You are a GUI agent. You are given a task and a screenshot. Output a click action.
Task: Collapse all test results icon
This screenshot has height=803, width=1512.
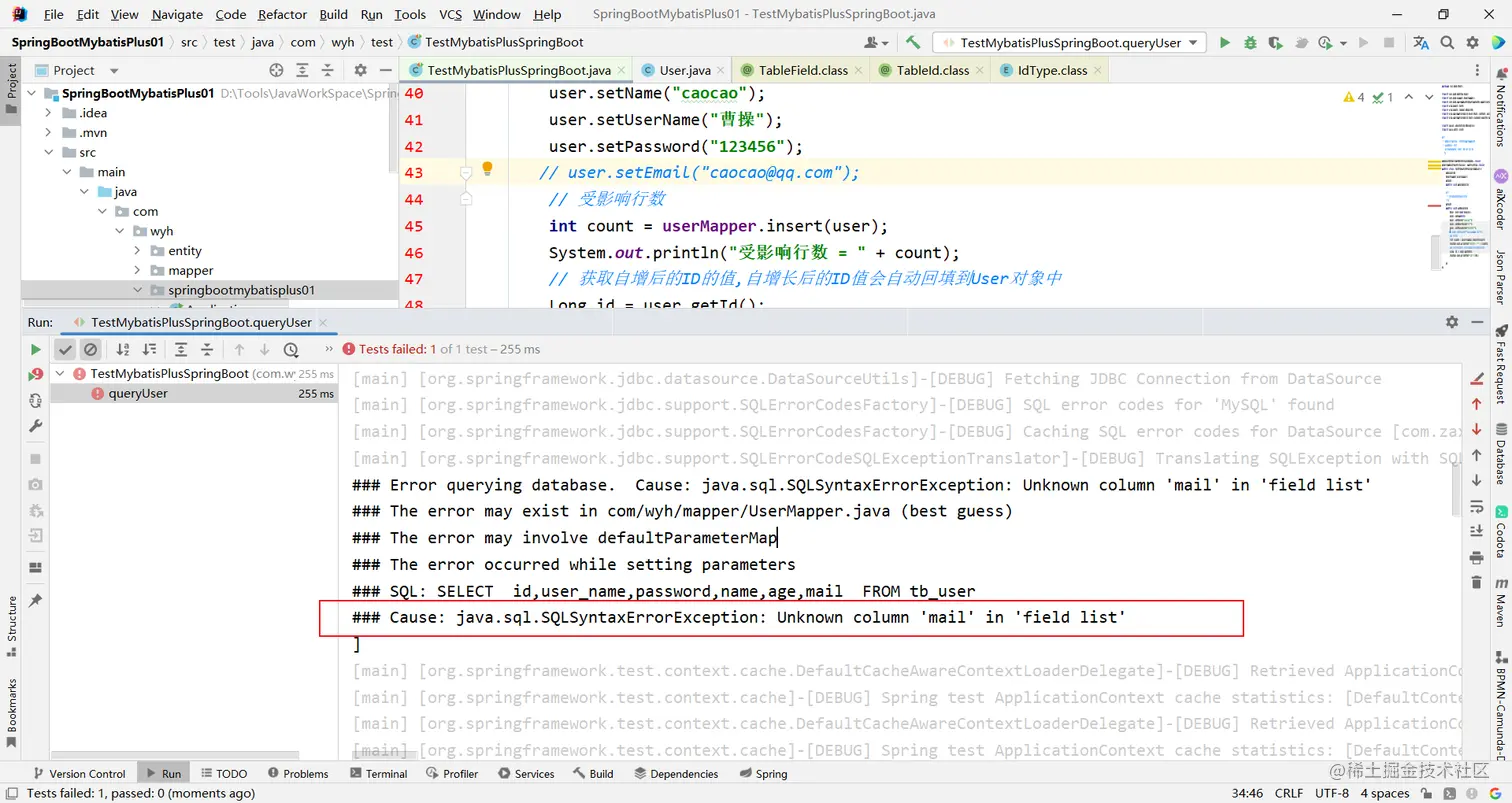[x=207, y=349]
